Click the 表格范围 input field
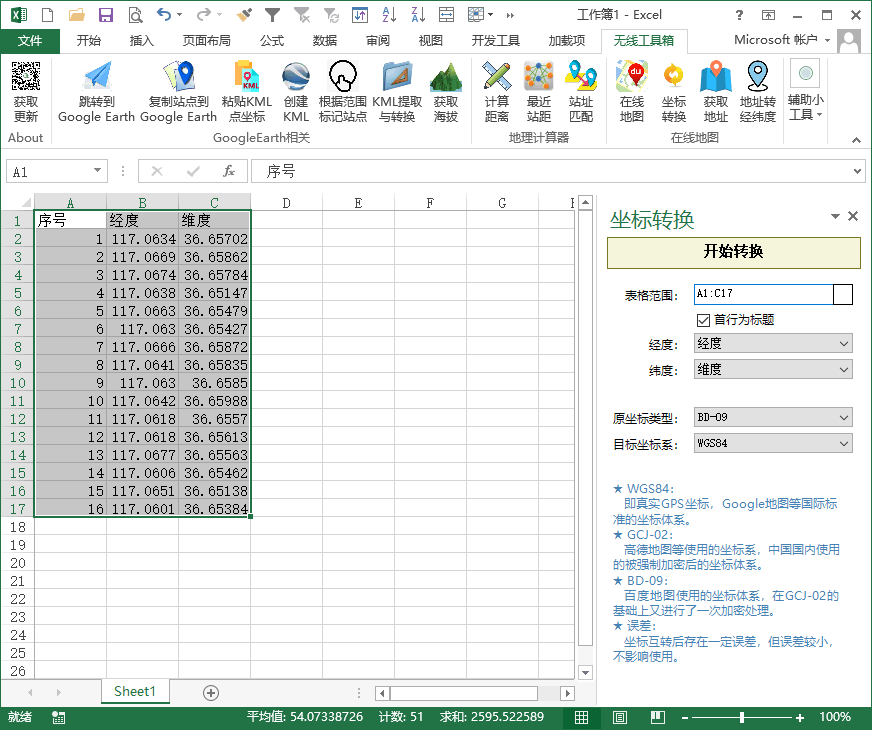Viewport: 872px width, 730px height. pos(764,294)
